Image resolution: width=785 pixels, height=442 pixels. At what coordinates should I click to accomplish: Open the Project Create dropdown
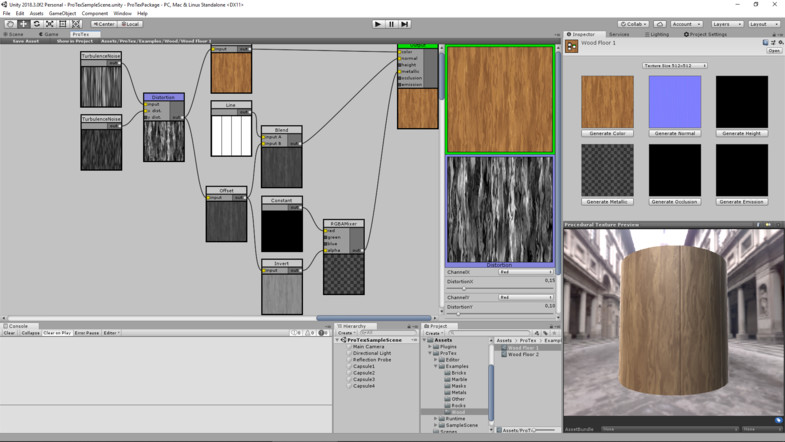point(434,332)
